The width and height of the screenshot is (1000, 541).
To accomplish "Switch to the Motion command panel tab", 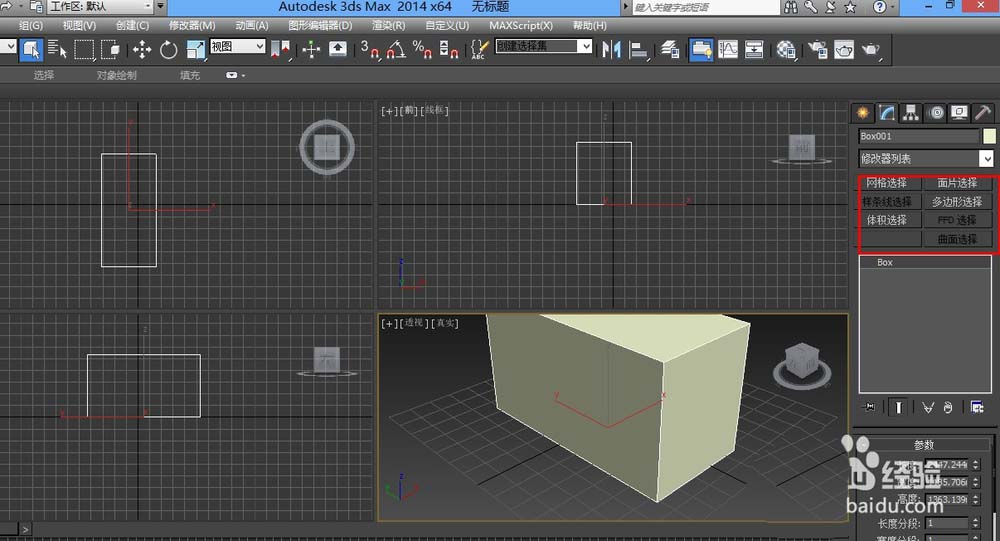I will point(936,113).
